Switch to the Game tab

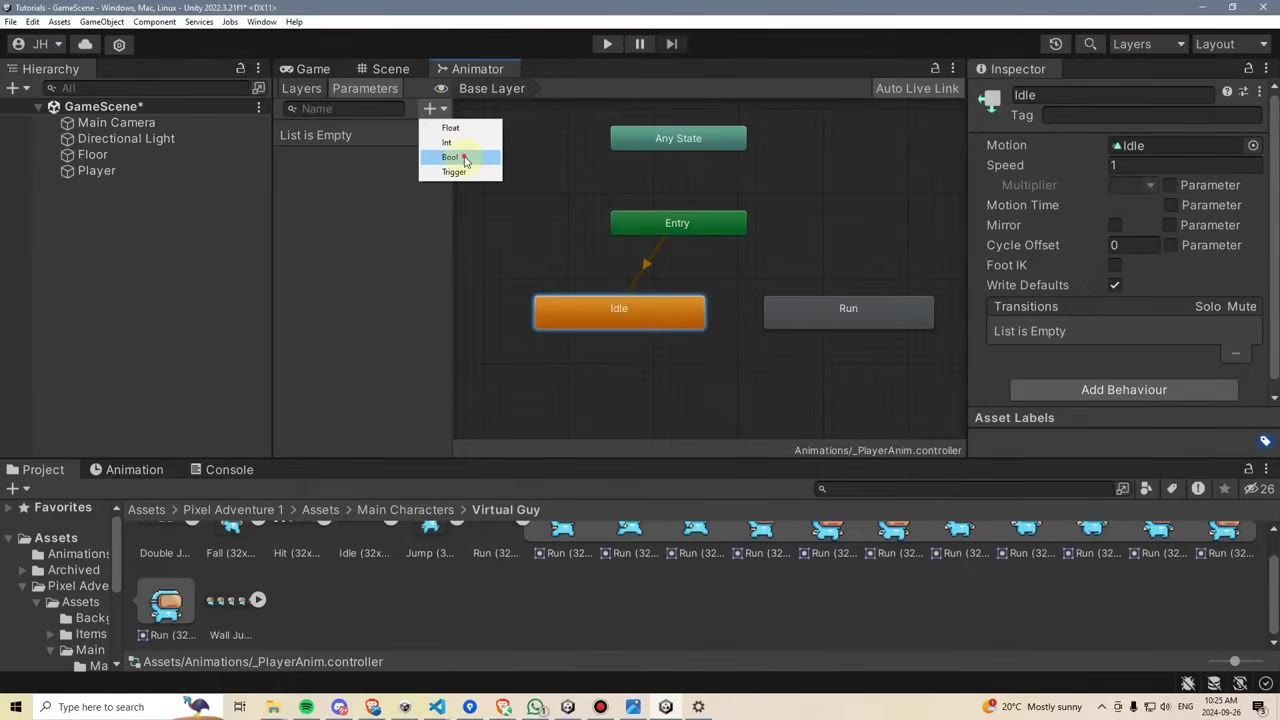tap(305, 69)
